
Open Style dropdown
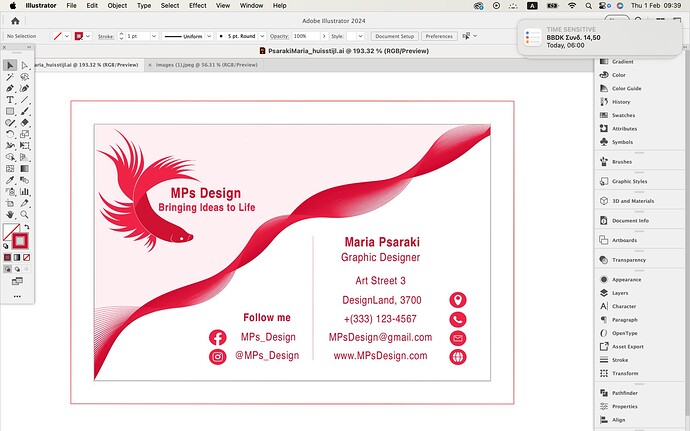pos(360,36)
